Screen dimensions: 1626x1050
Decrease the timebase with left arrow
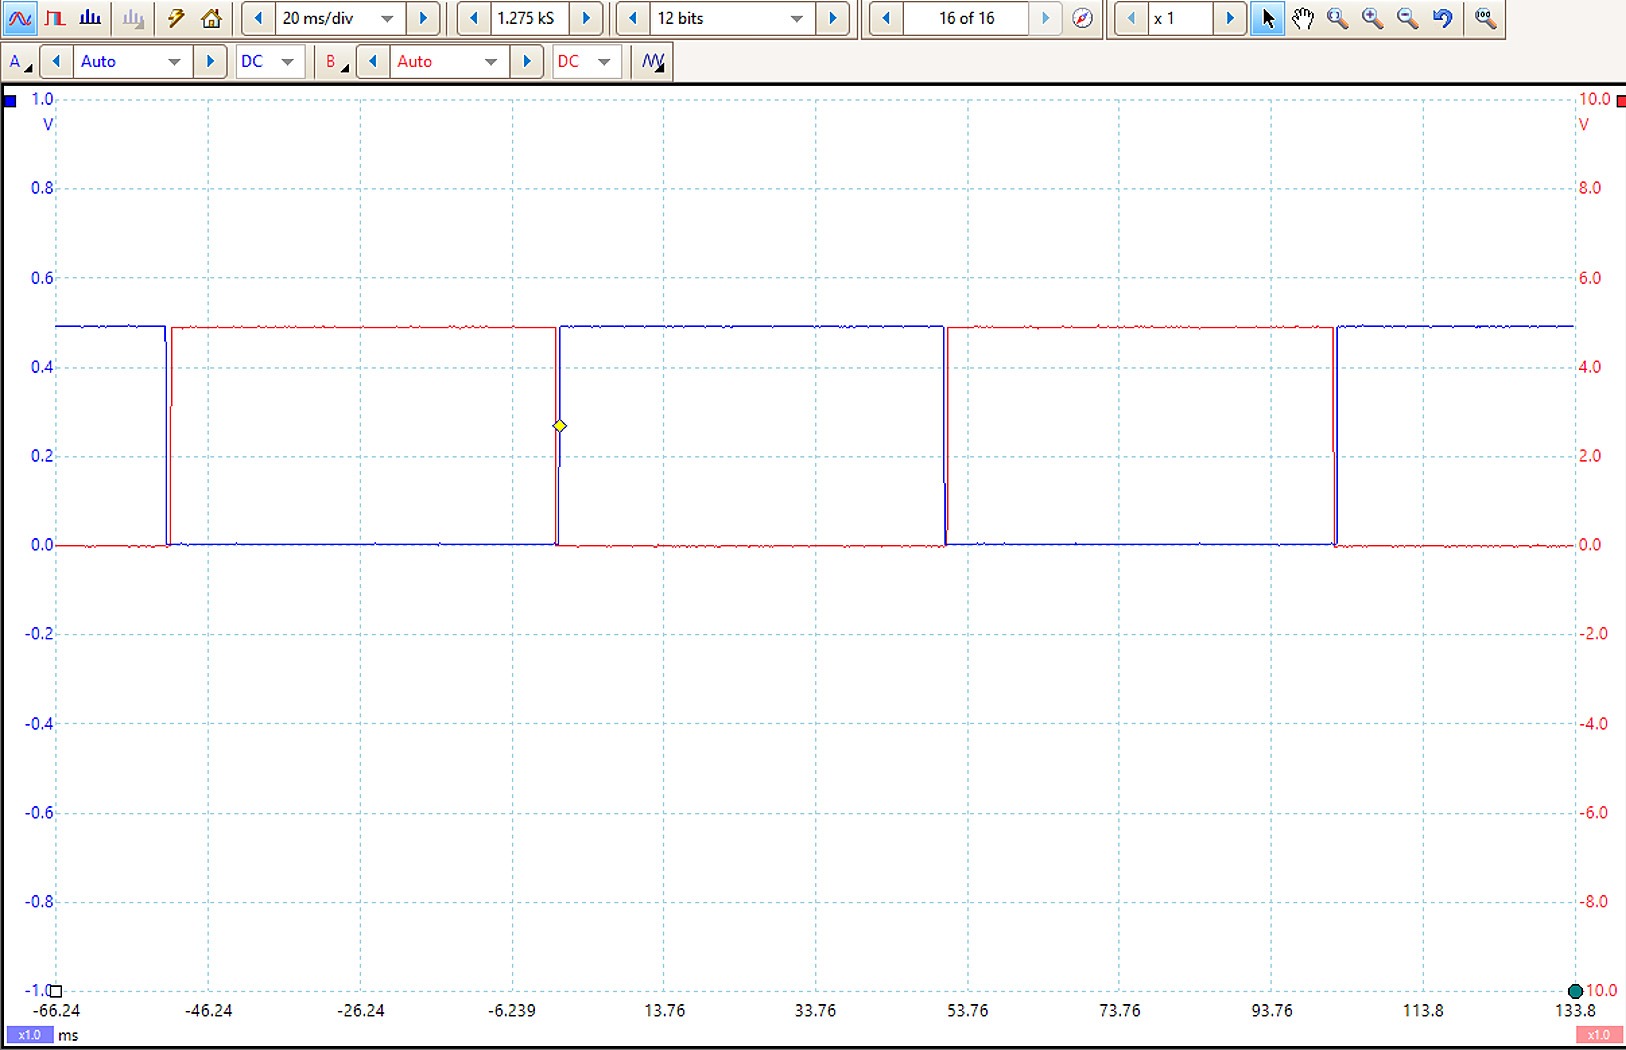coord(258,18)
